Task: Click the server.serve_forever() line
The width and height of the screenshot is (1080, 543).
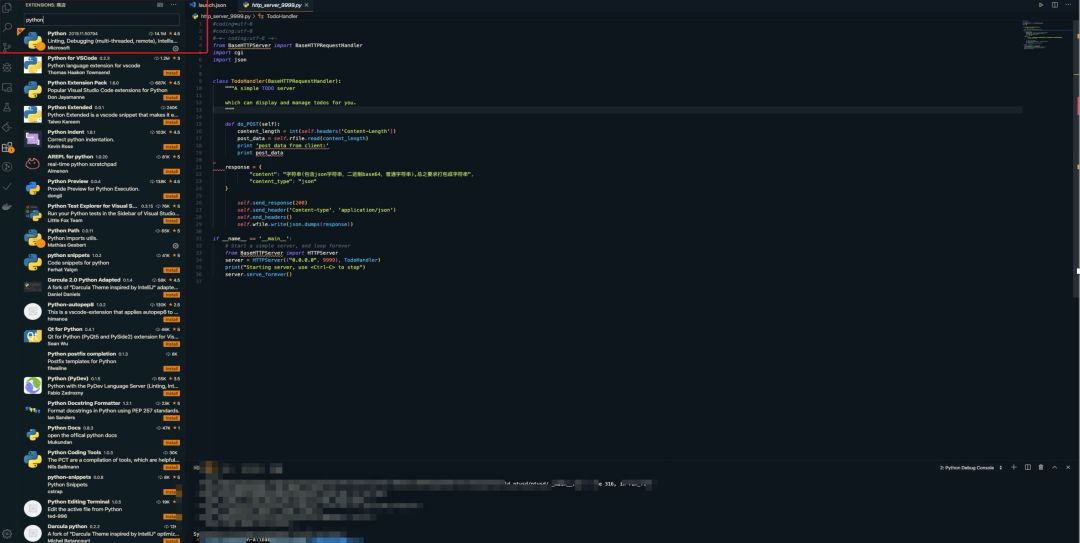Action: [x=258, y=274]
